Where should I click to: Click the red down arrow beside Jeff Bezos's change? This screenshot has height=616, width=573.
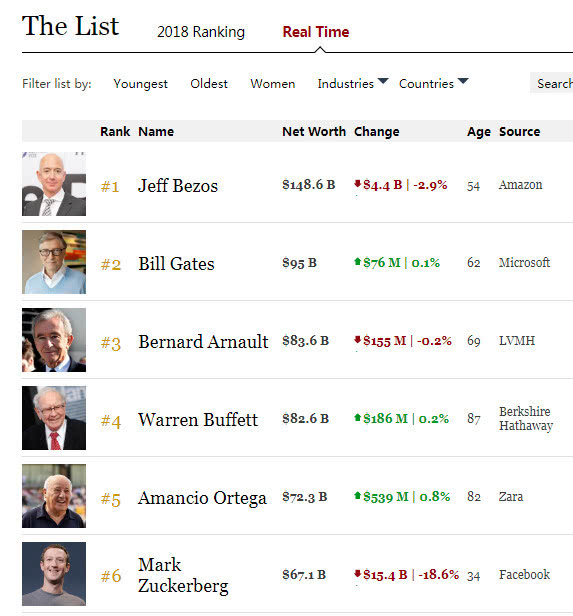coord(357,183)
